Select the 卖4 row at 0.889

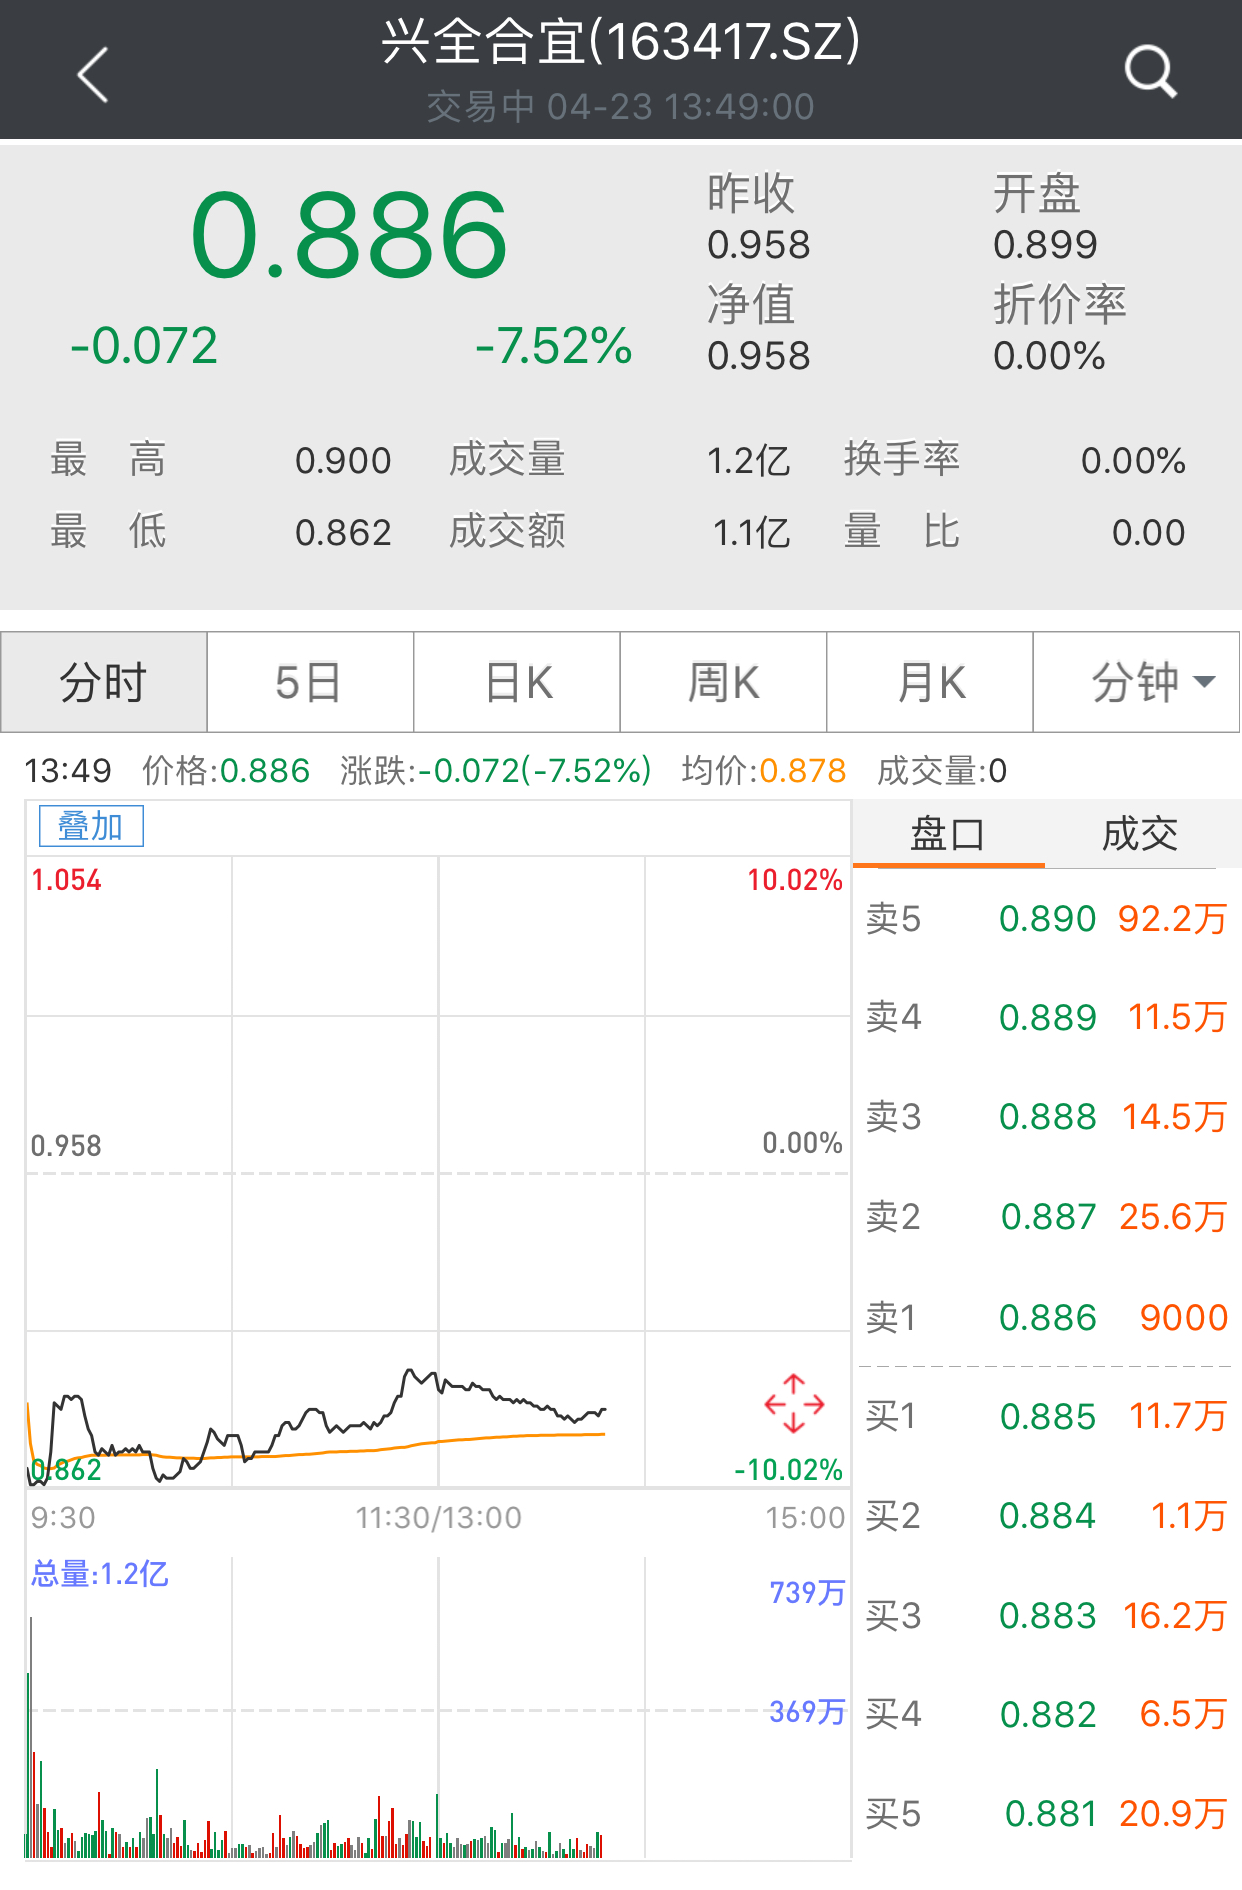1046,1017
